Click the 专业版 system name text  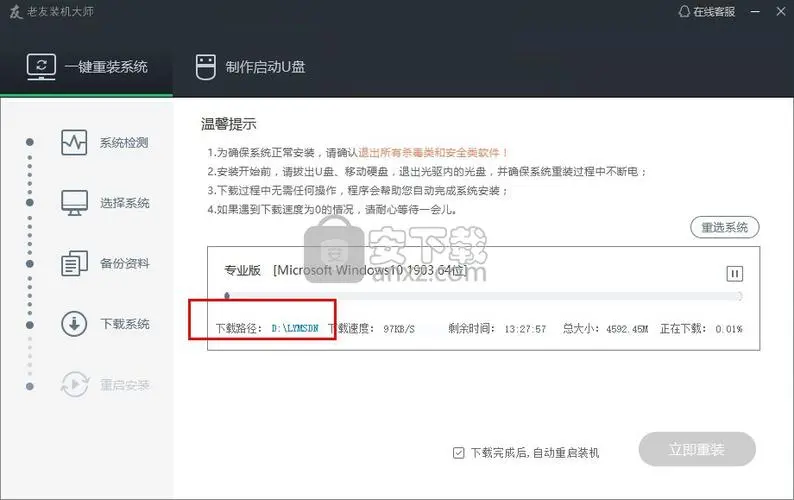pyautogui.click(x=242, y=271)
